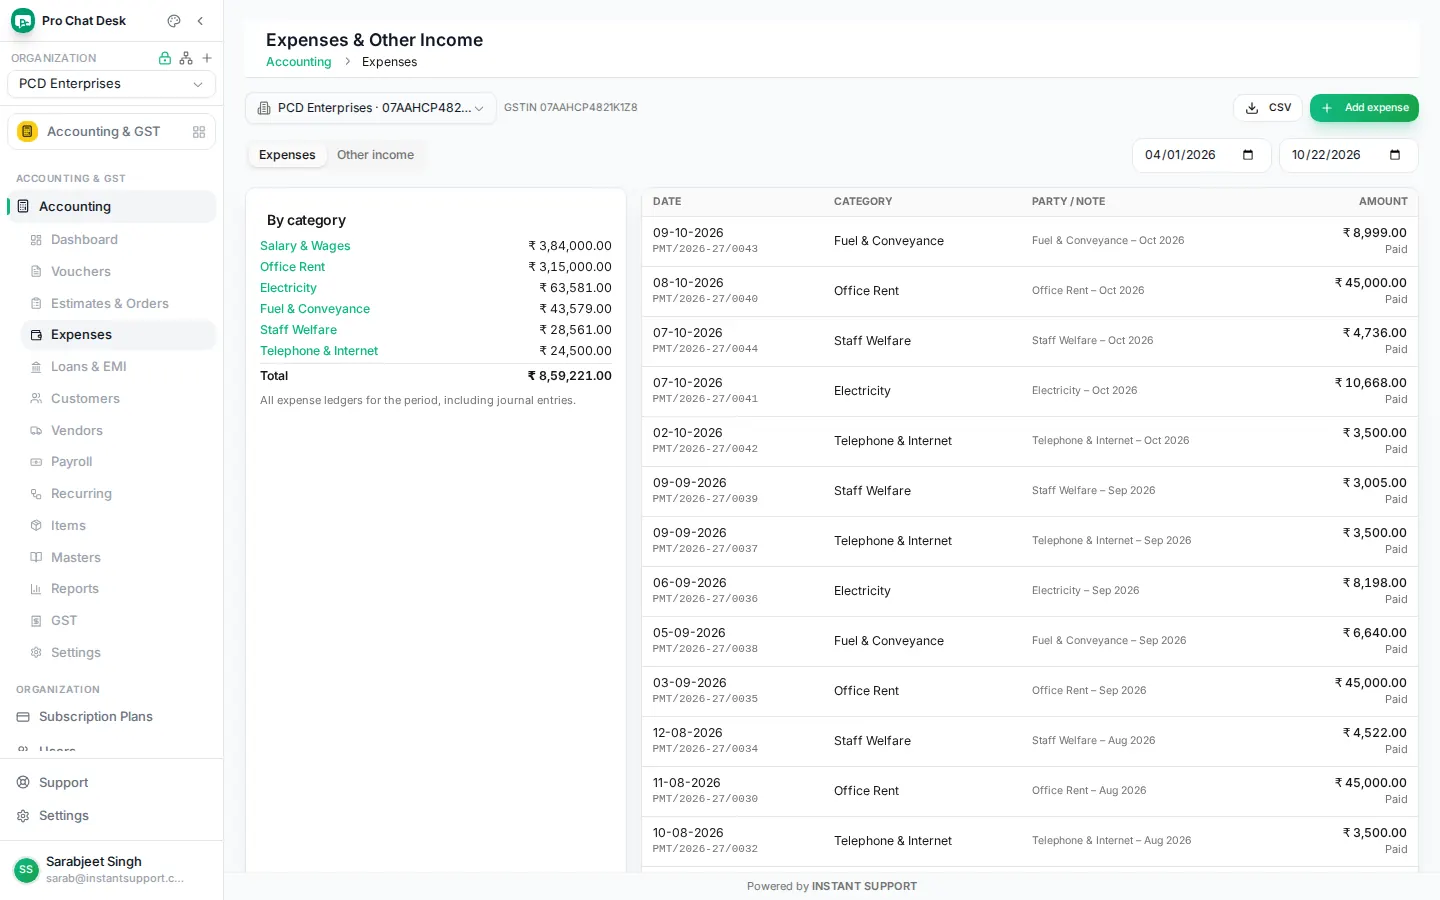This screenshot has width=1440, height=900.
Task: Collapse the sidebar with the chevron arrow
Action: coord(200,21)
